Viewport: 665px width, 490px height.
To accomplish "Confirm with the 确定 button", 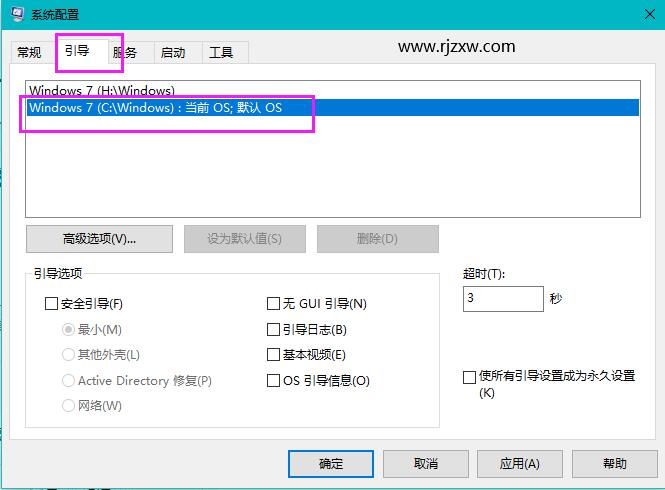I will [x=331, y=464].
